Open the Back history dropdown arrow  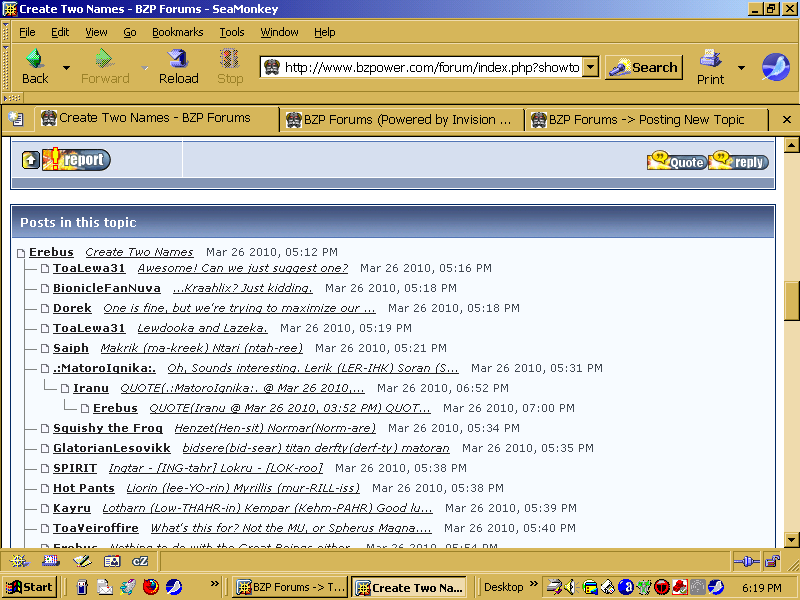point(66,67)
